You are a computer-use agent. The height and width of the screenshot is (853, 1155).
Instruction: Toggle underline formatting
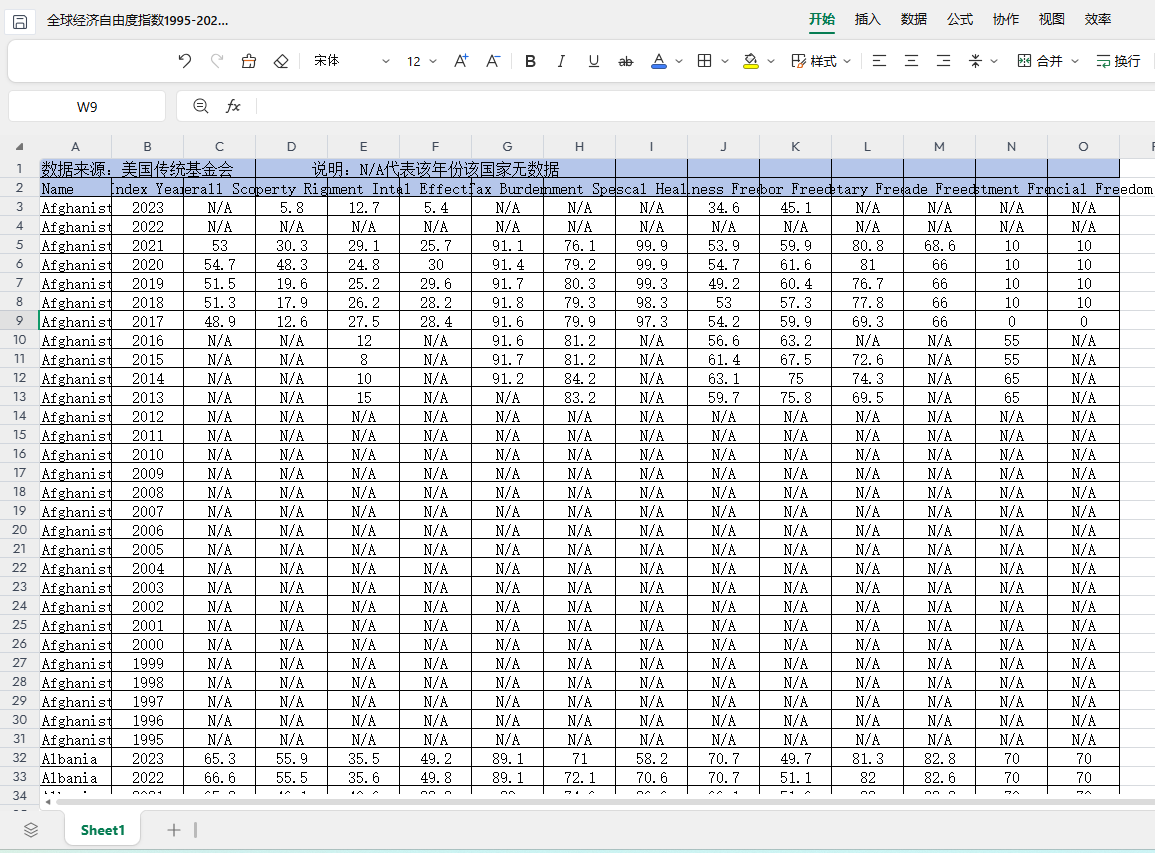point(594,61)
